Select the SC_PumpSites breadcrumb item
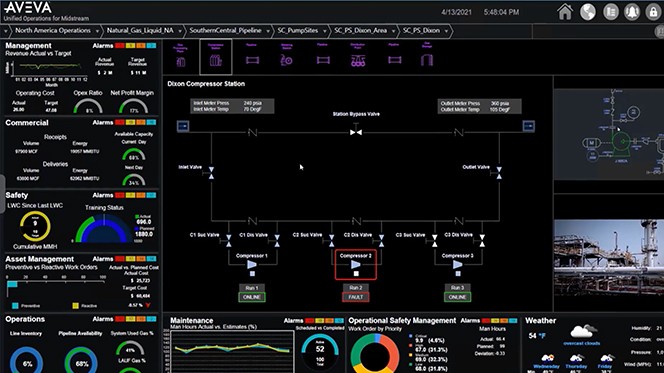 pos(298,30)
